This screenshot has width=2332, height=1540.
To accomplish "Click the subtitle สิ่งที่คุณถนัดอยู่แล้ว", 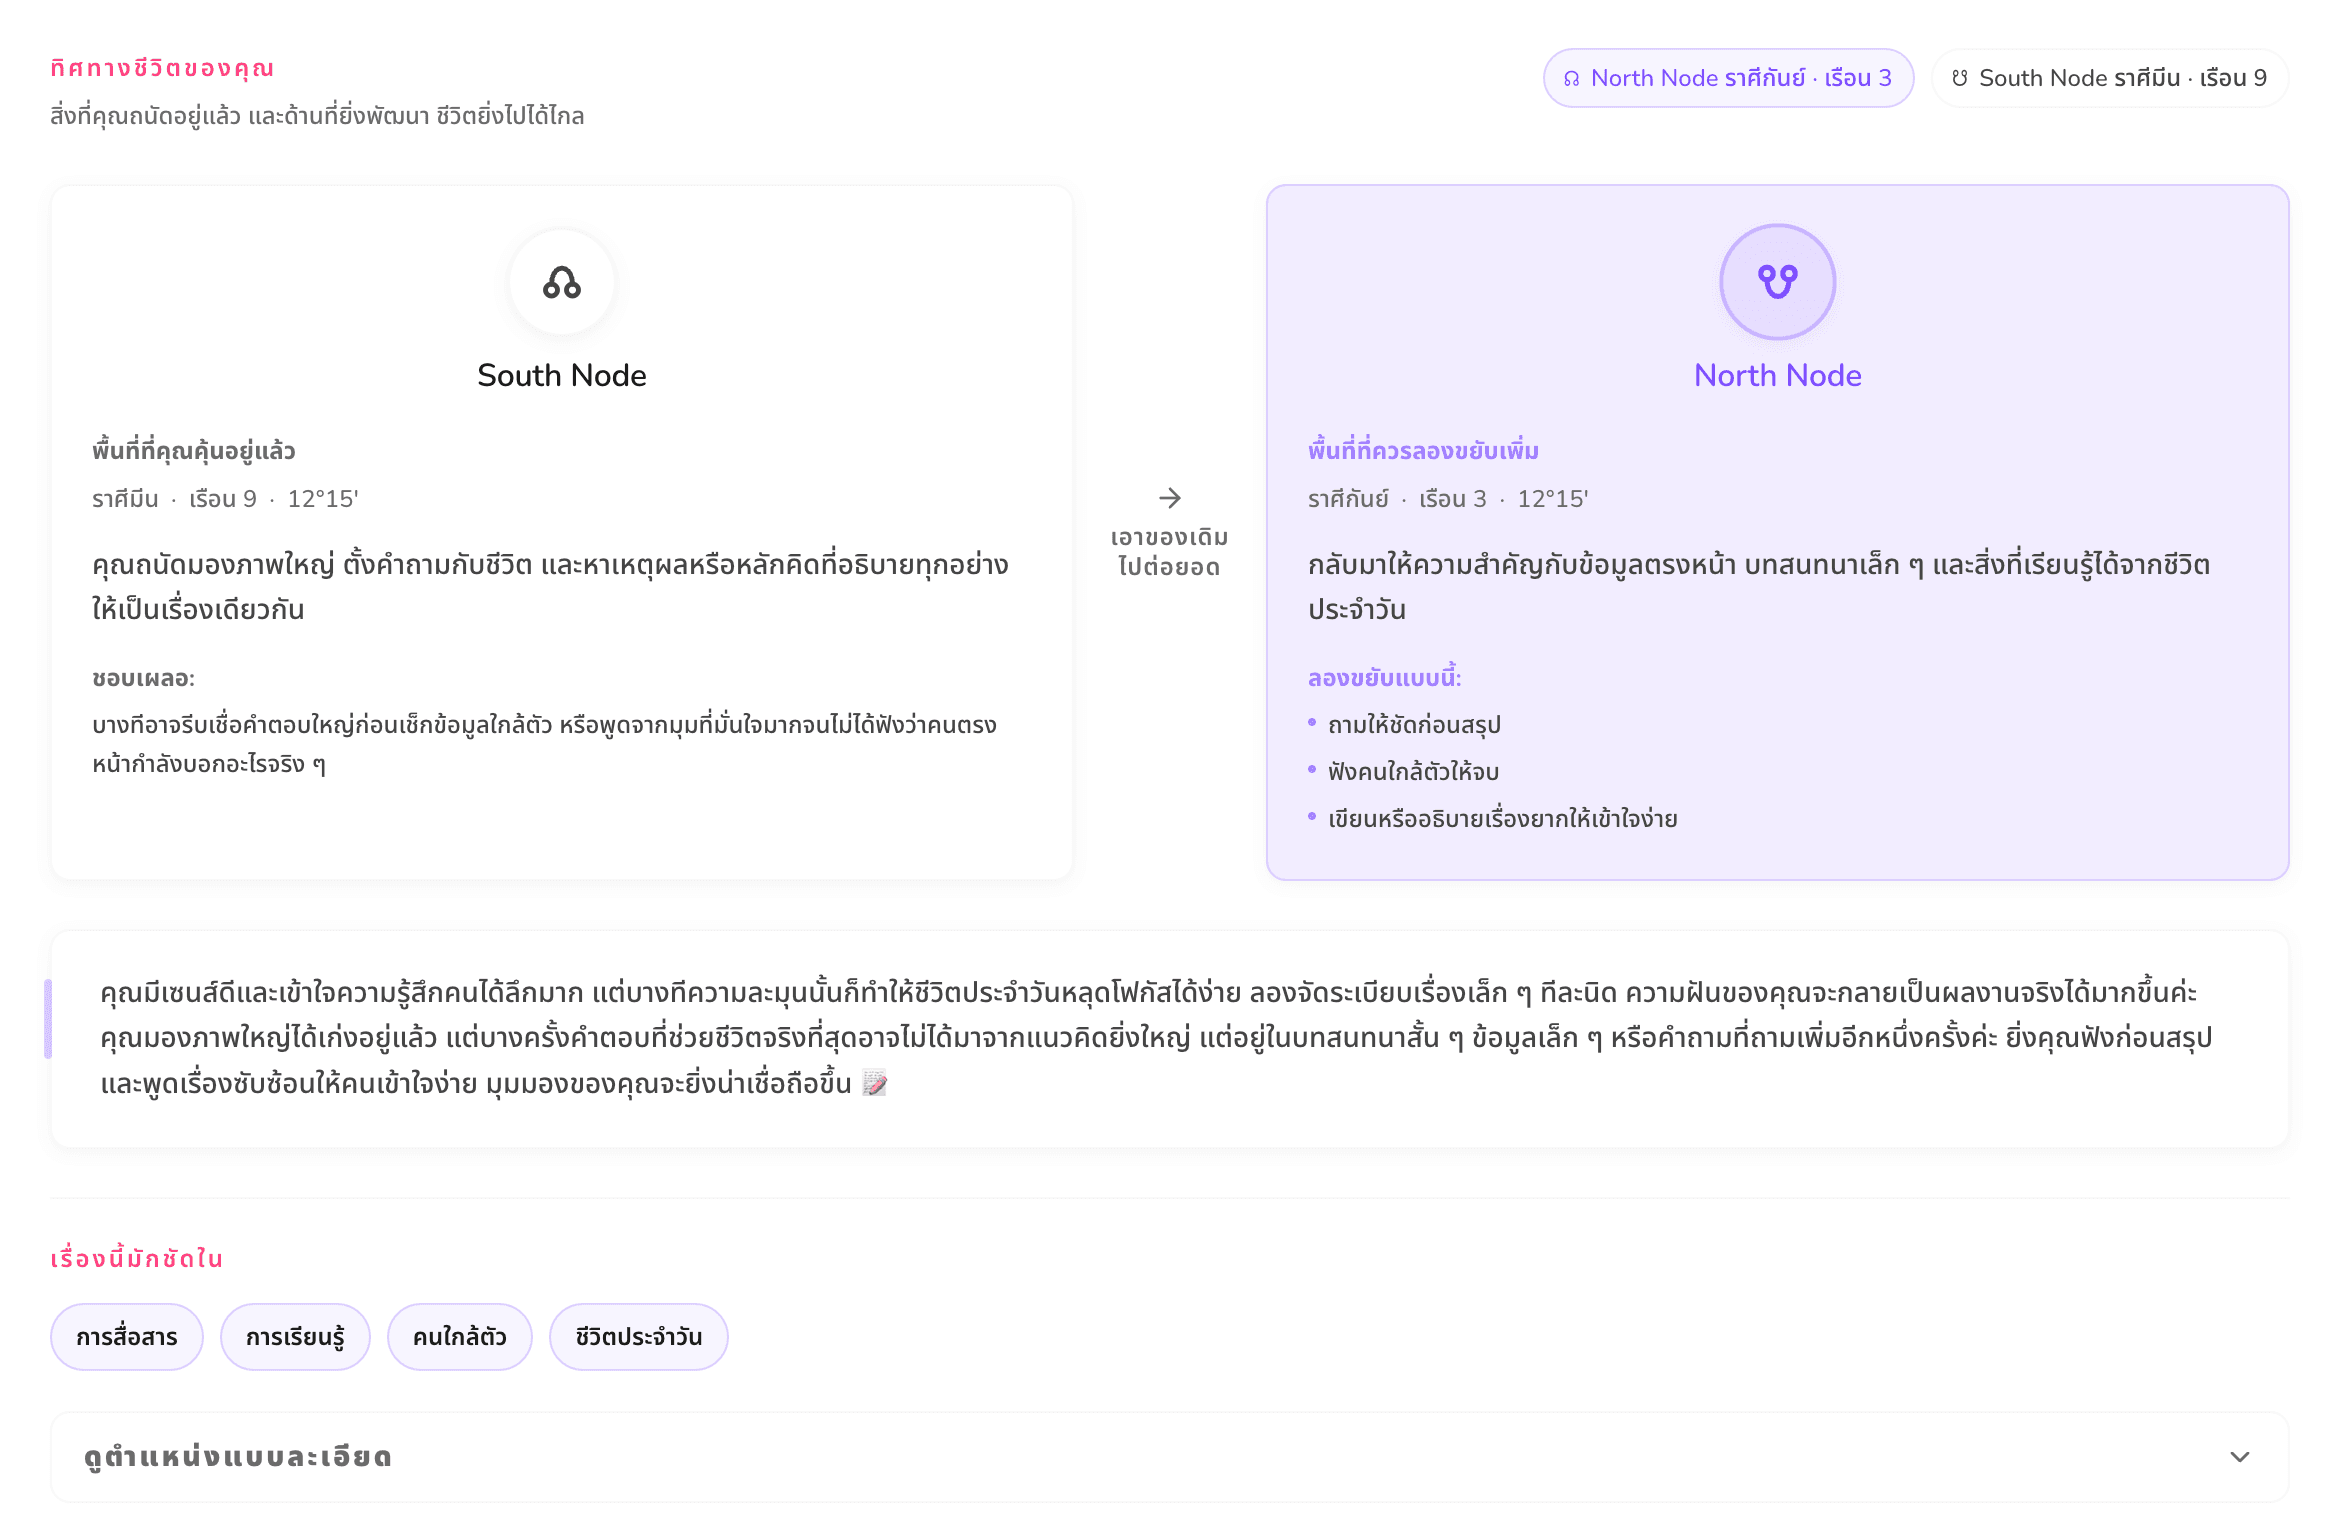I will pos(317,116).
